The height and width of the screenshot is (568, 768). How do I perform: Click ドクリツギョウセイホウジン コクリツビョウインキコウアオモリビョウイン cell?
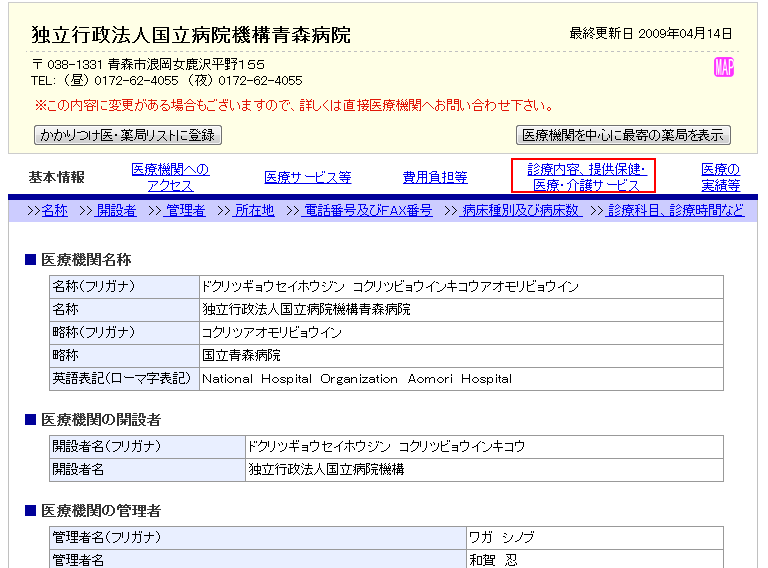tap(461, 286)
